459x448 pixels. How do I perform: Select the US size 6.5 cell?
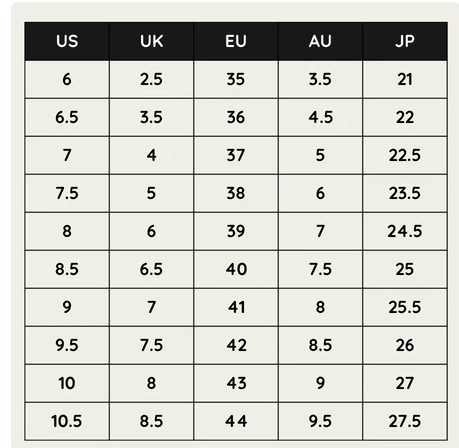point(67,117)
